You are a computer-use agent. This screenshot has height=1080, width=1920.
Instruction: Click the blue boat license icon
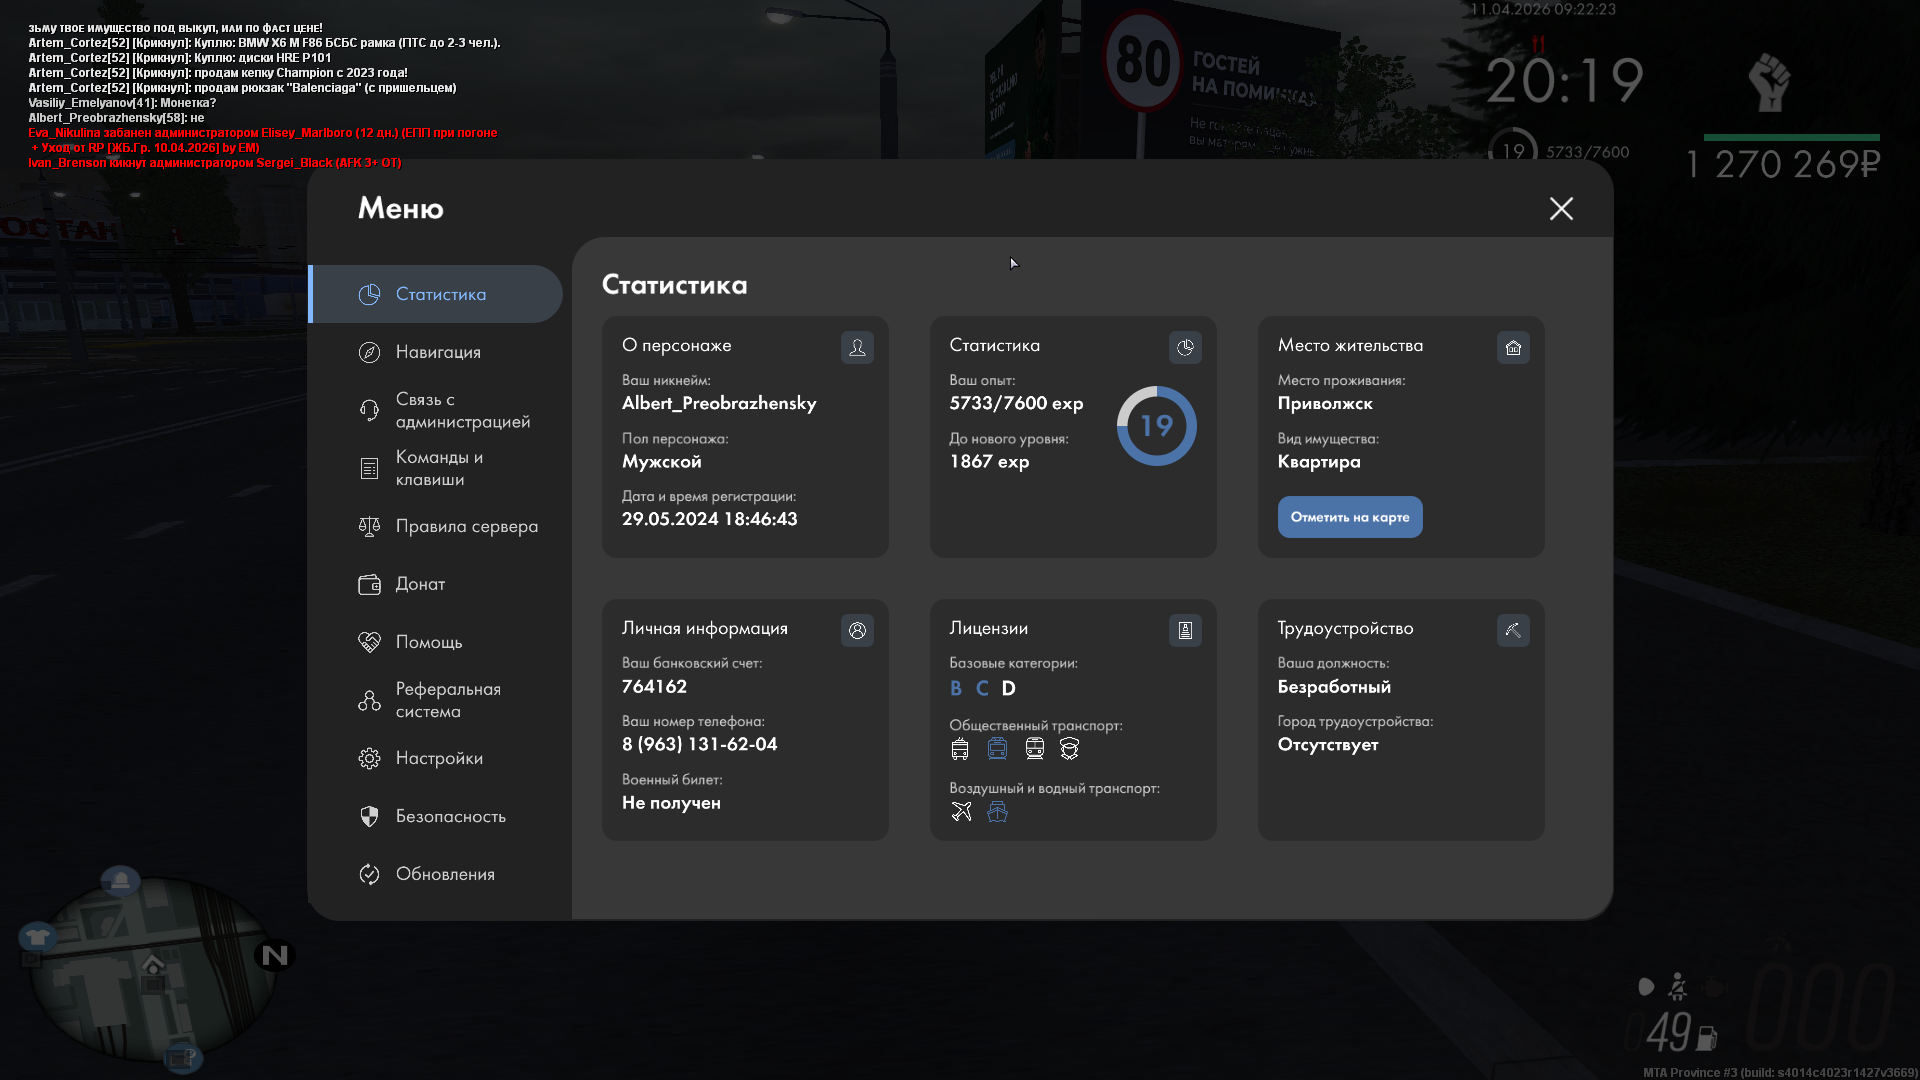click(x=997, y=811)
